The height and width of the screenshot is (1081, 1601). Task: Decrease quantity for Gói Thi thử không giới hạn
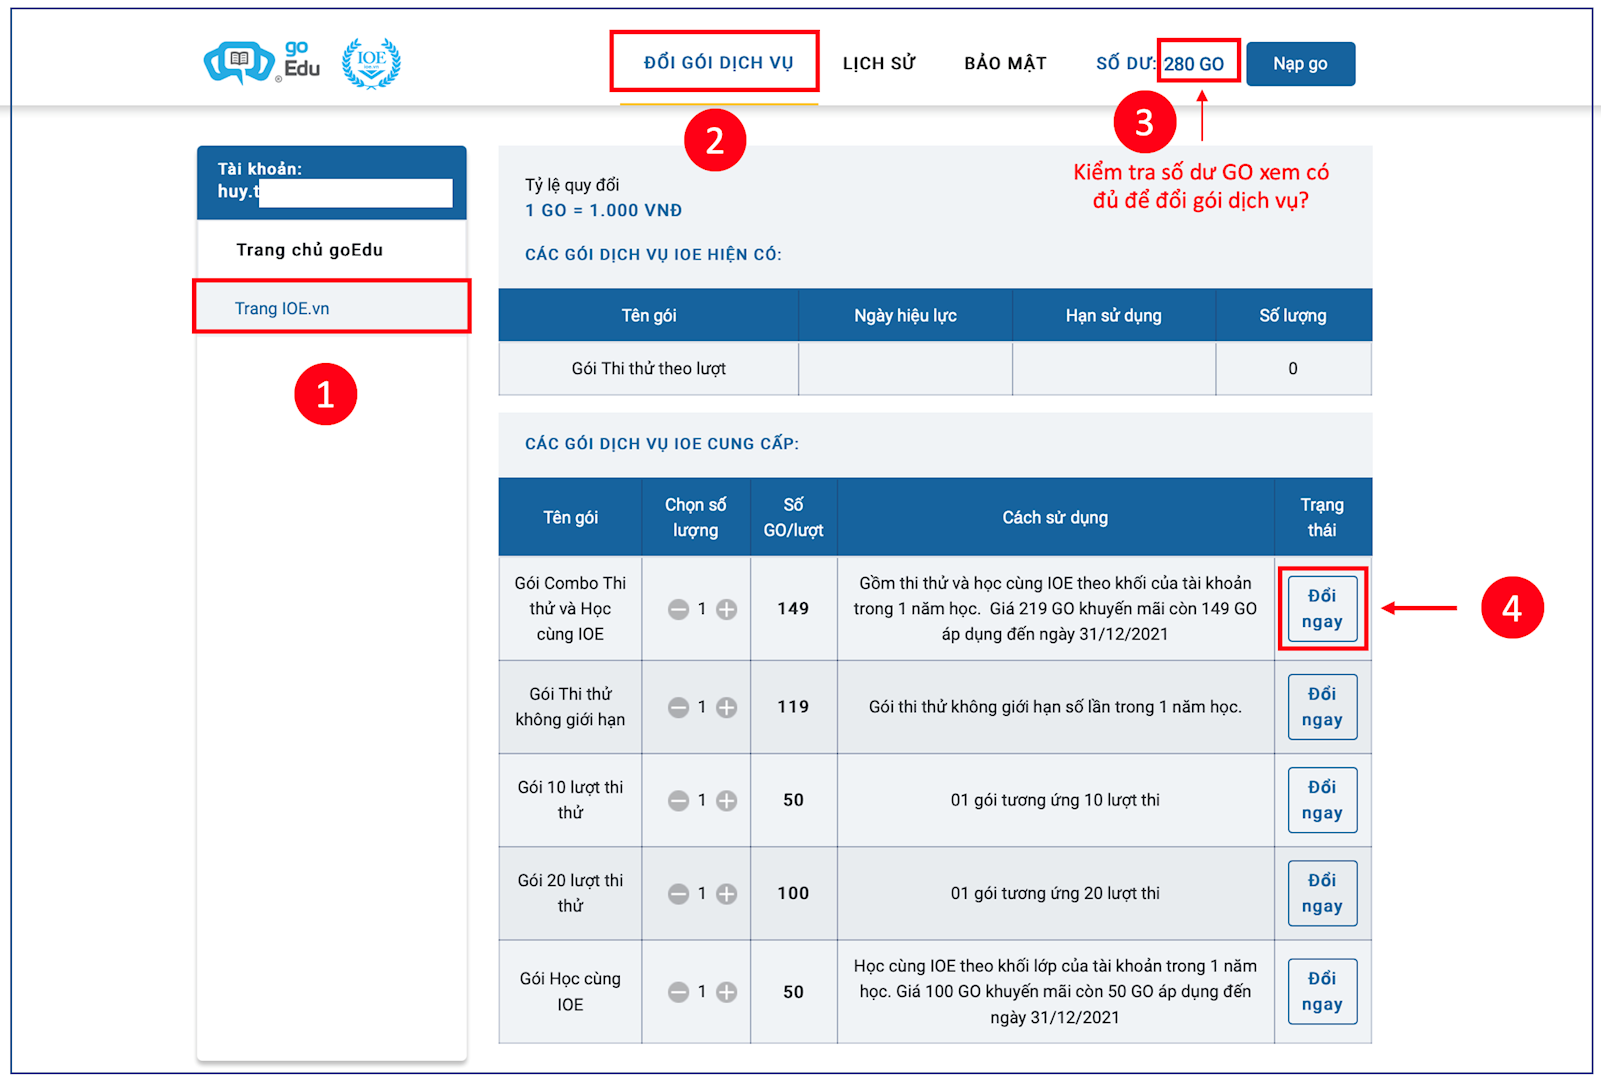coord(678,707)
